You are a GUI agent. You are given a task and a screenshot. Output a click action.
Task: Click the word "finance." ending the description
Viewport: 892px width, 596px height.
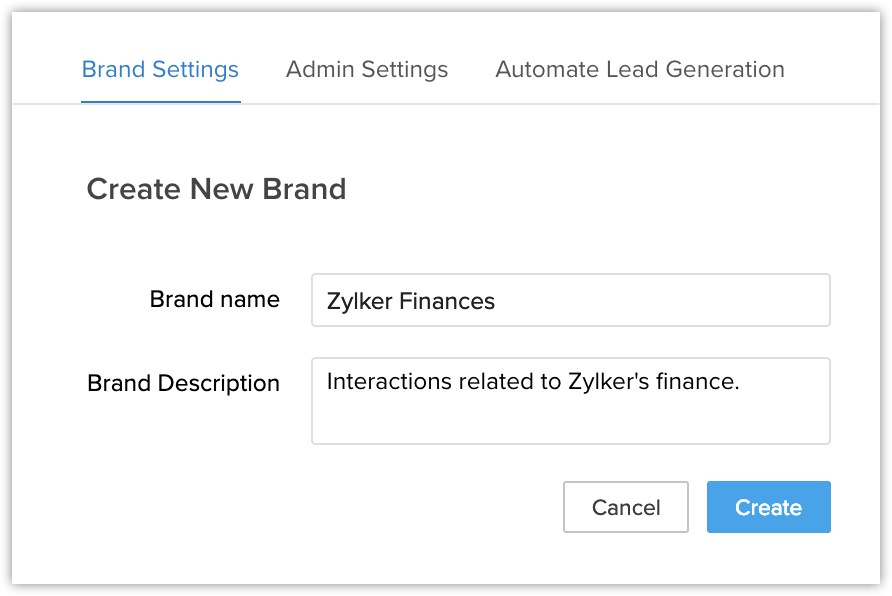698,381
